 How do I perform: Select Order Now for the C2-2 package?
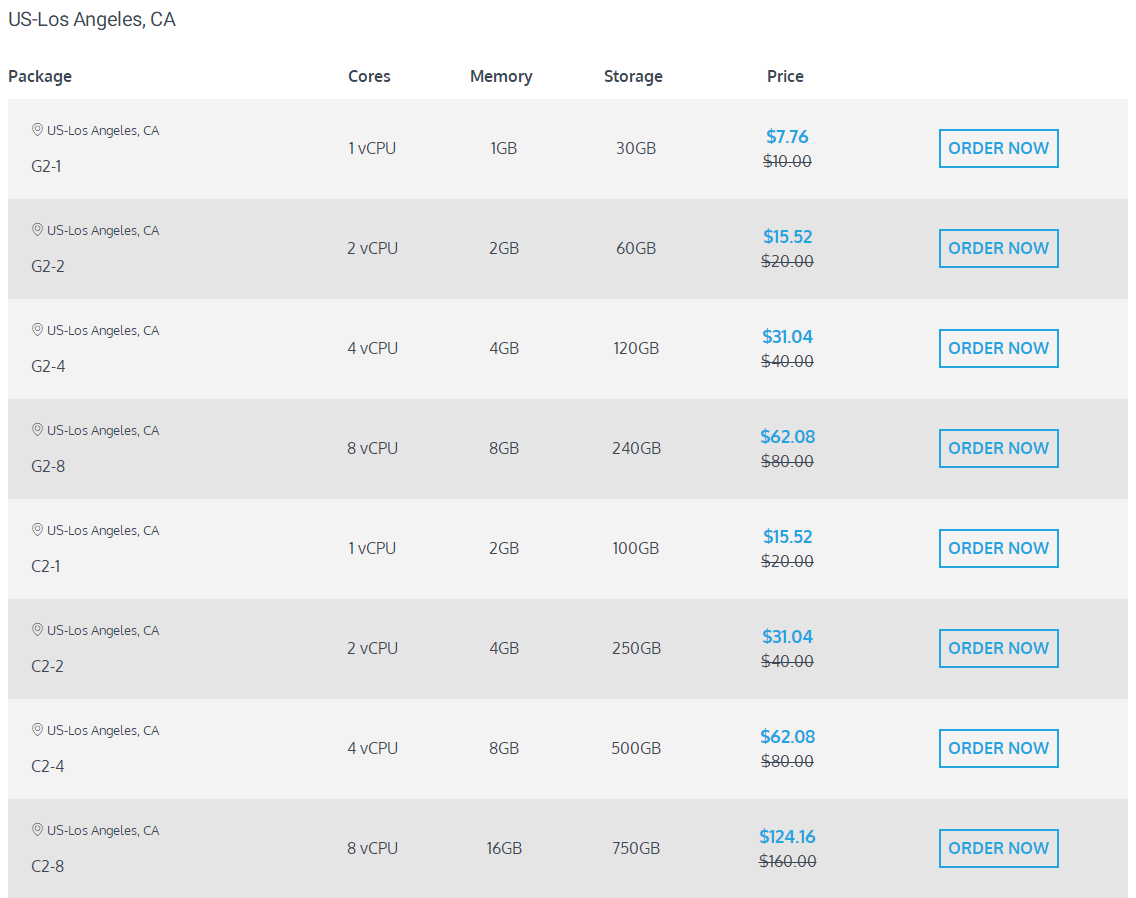click(x=998, y=648)
